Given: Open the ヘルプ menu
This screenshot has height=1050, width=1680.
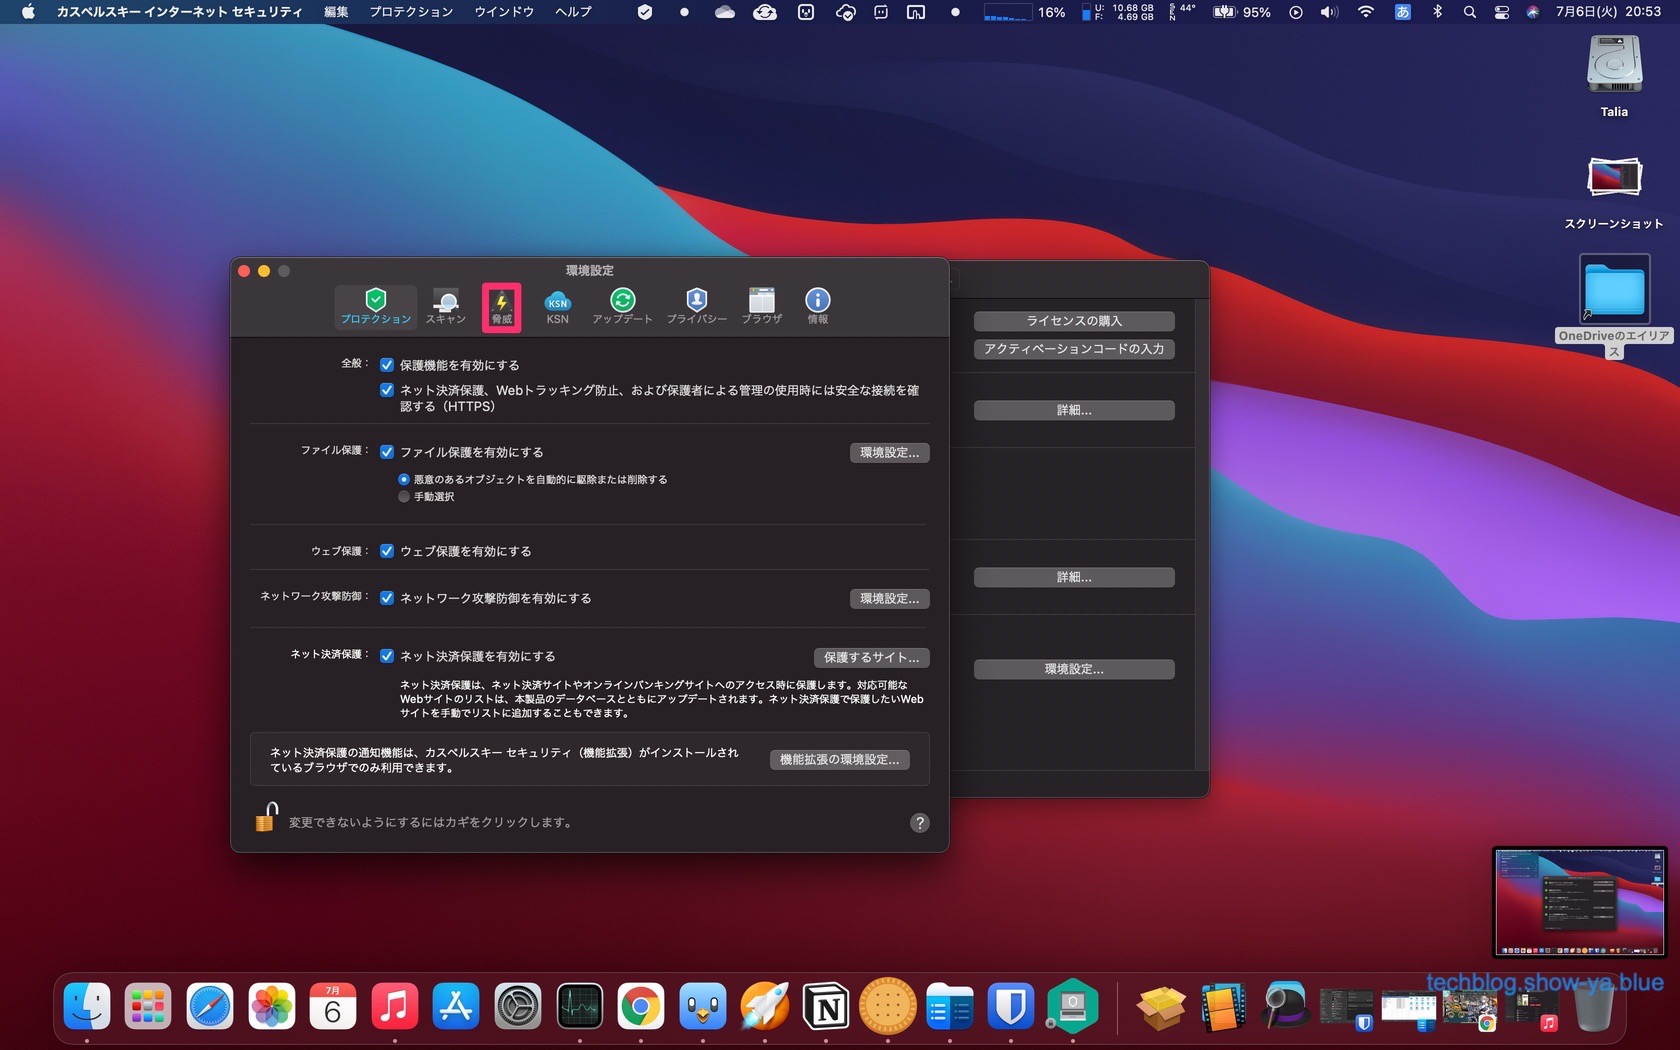Looking at the screenshot, I should 573,12.
